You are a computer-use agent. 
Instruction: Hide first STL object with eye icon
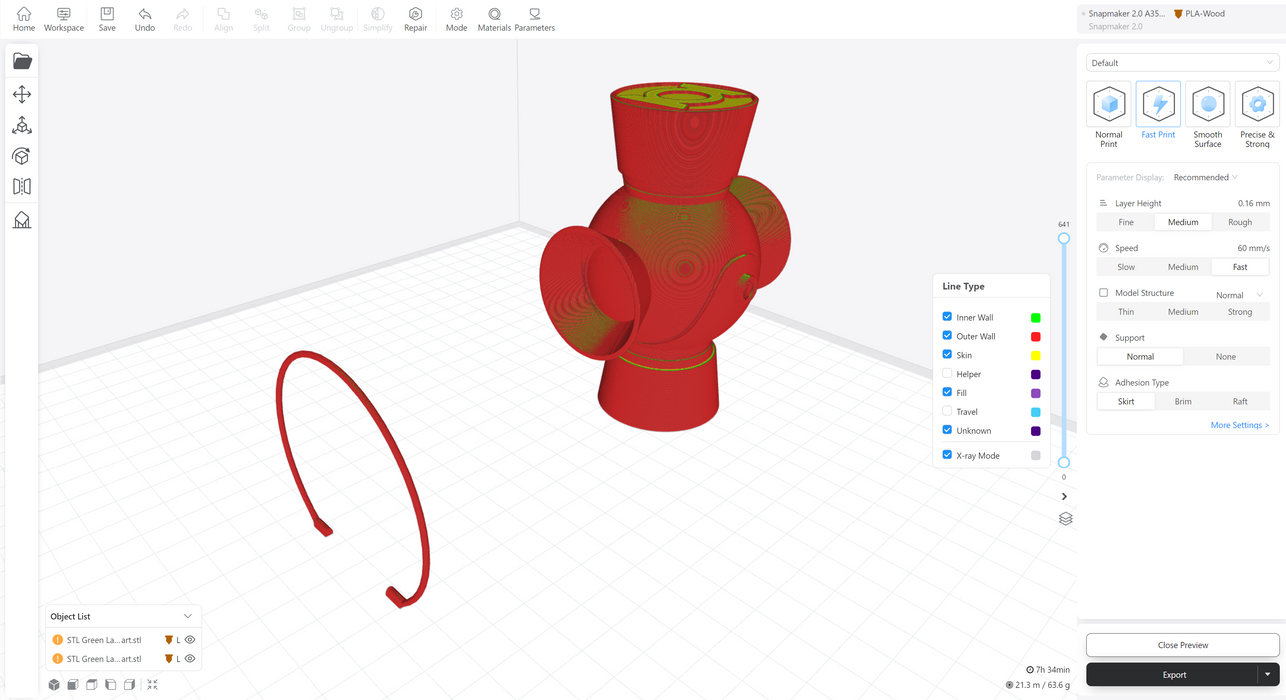(190, 640)
